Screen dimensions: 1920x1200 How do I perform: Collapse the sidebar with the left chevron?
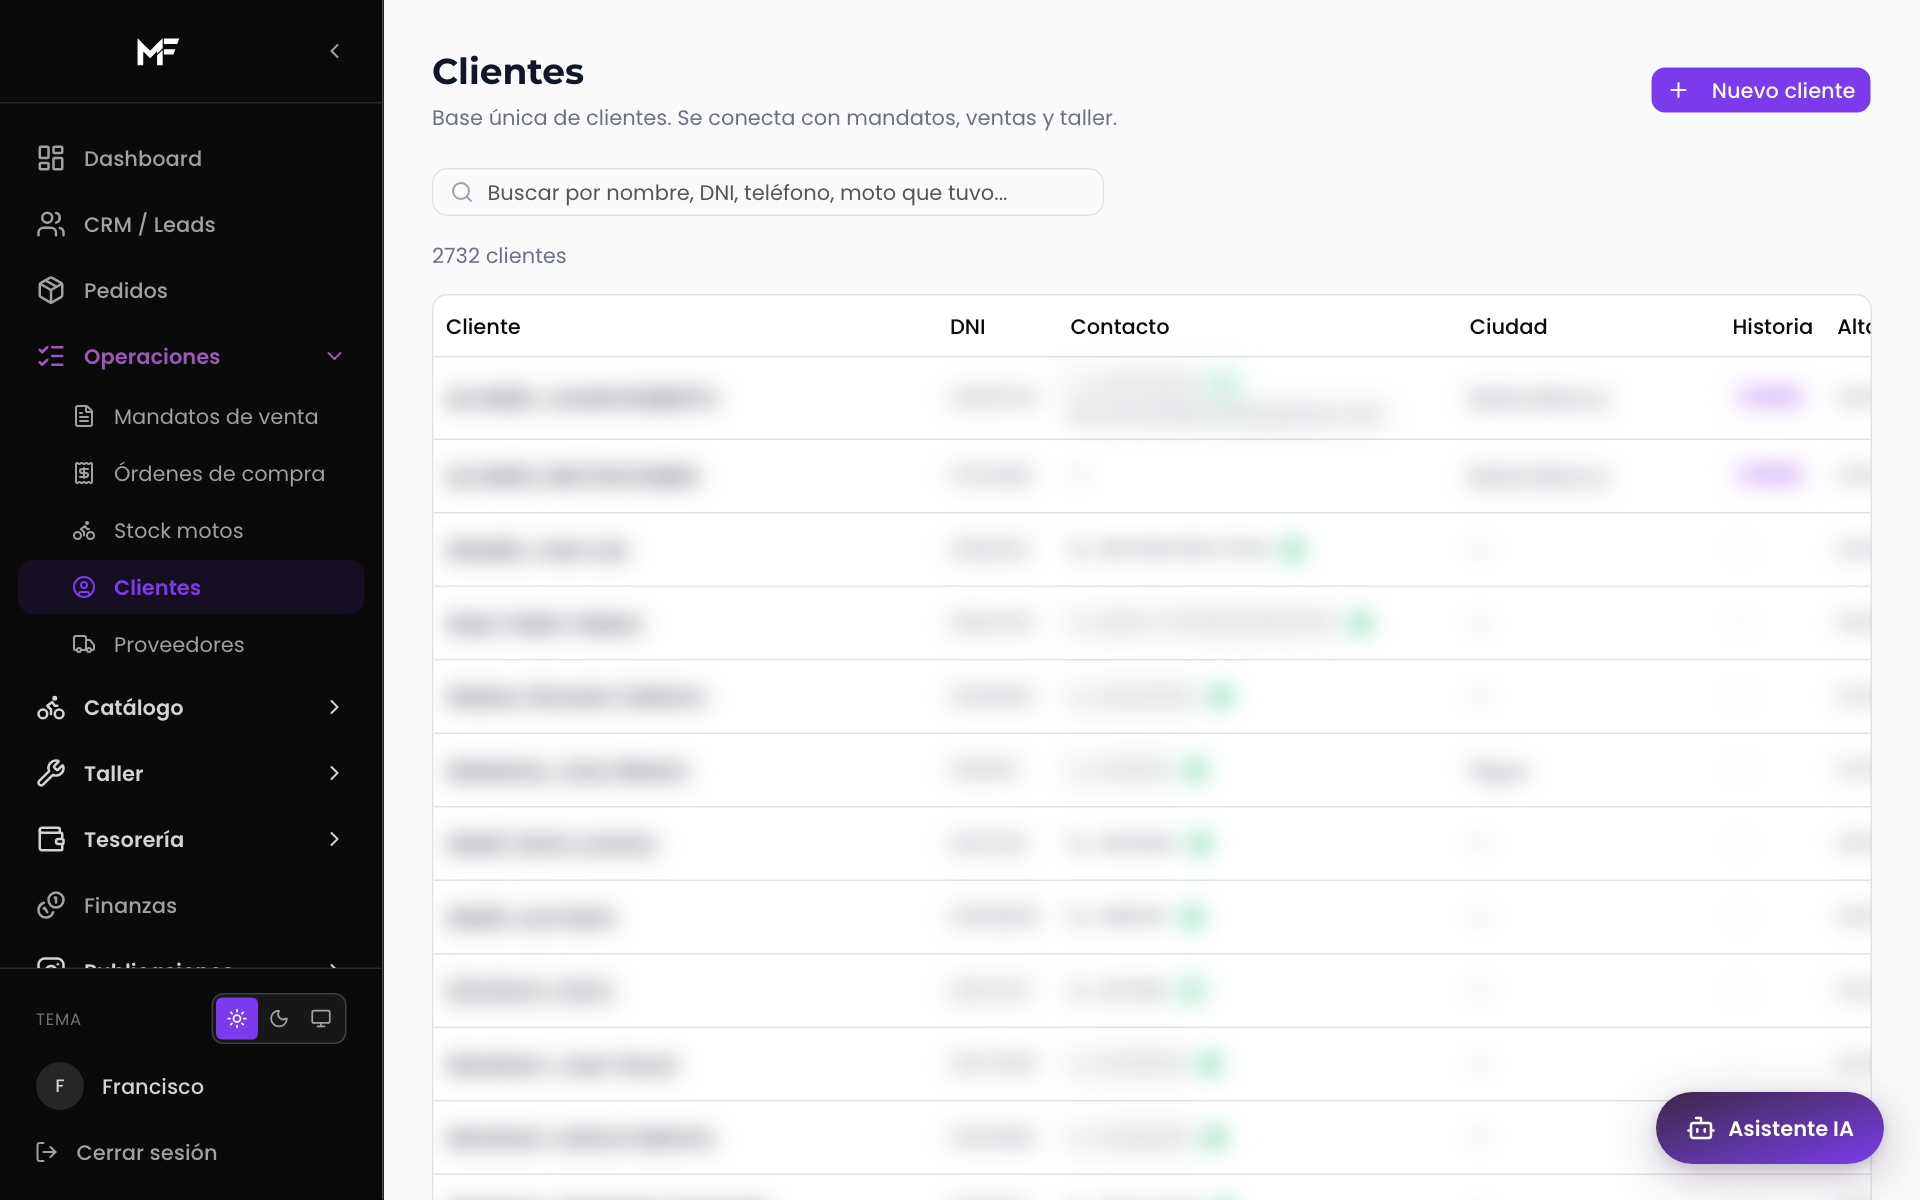335,51
